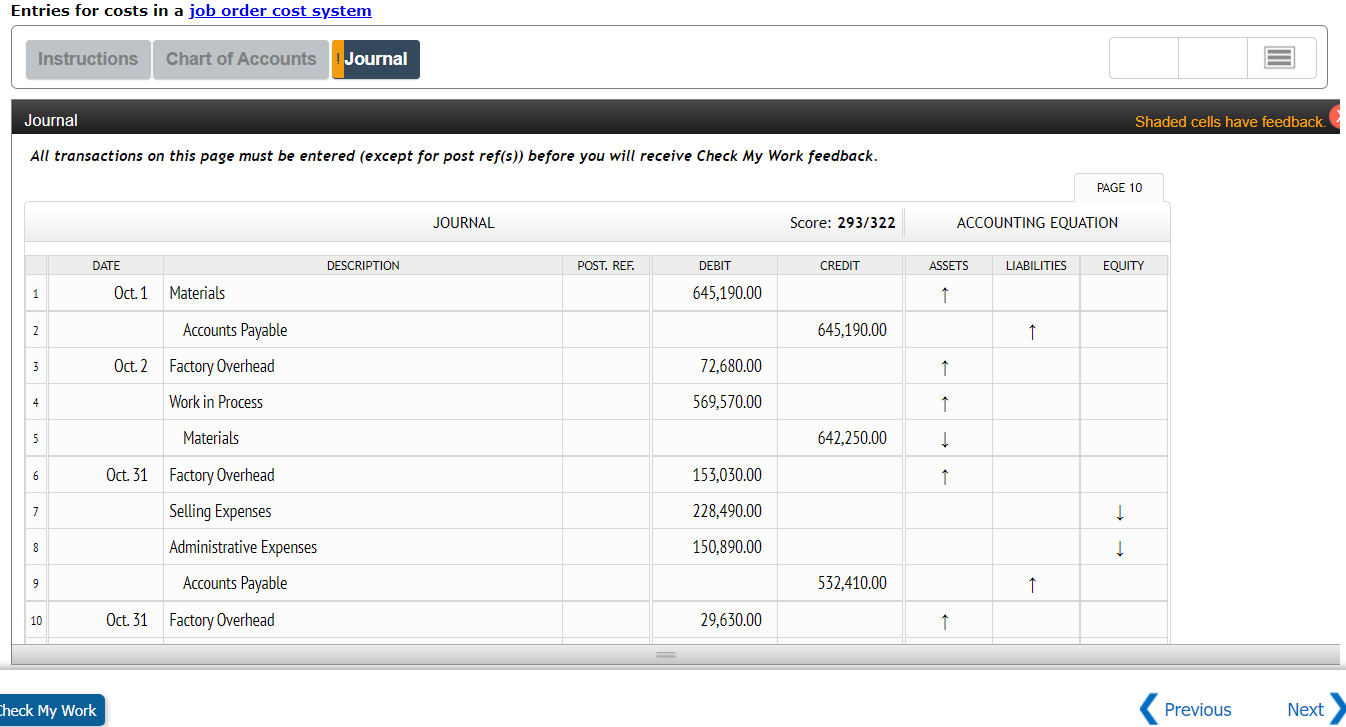Viewport: 1346px width, 727px height.
Task: Select the Journal tab
Action: pyautogui.click(x=376, y=59)
